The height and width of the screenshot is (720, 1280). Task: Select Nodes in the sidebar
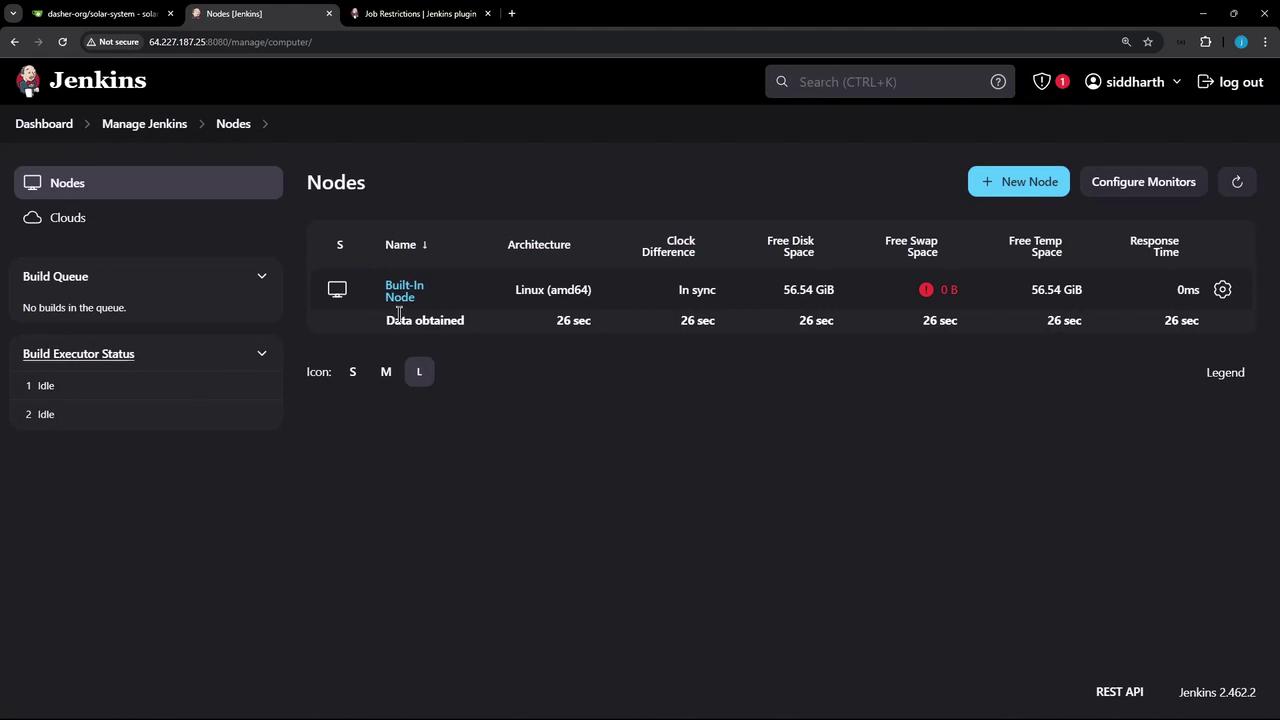pos(148,183)
